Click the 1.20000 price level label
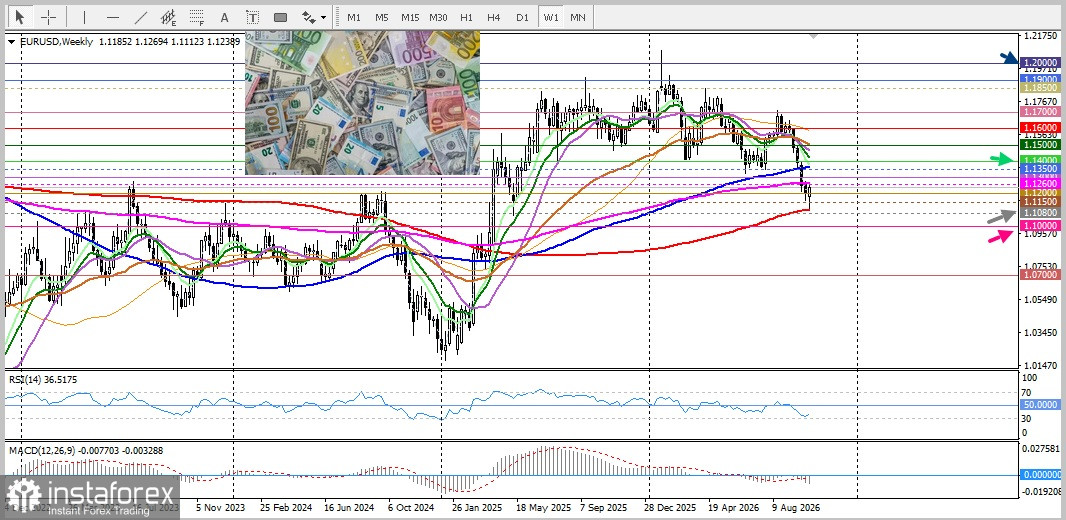 (x=1040, y=62)
